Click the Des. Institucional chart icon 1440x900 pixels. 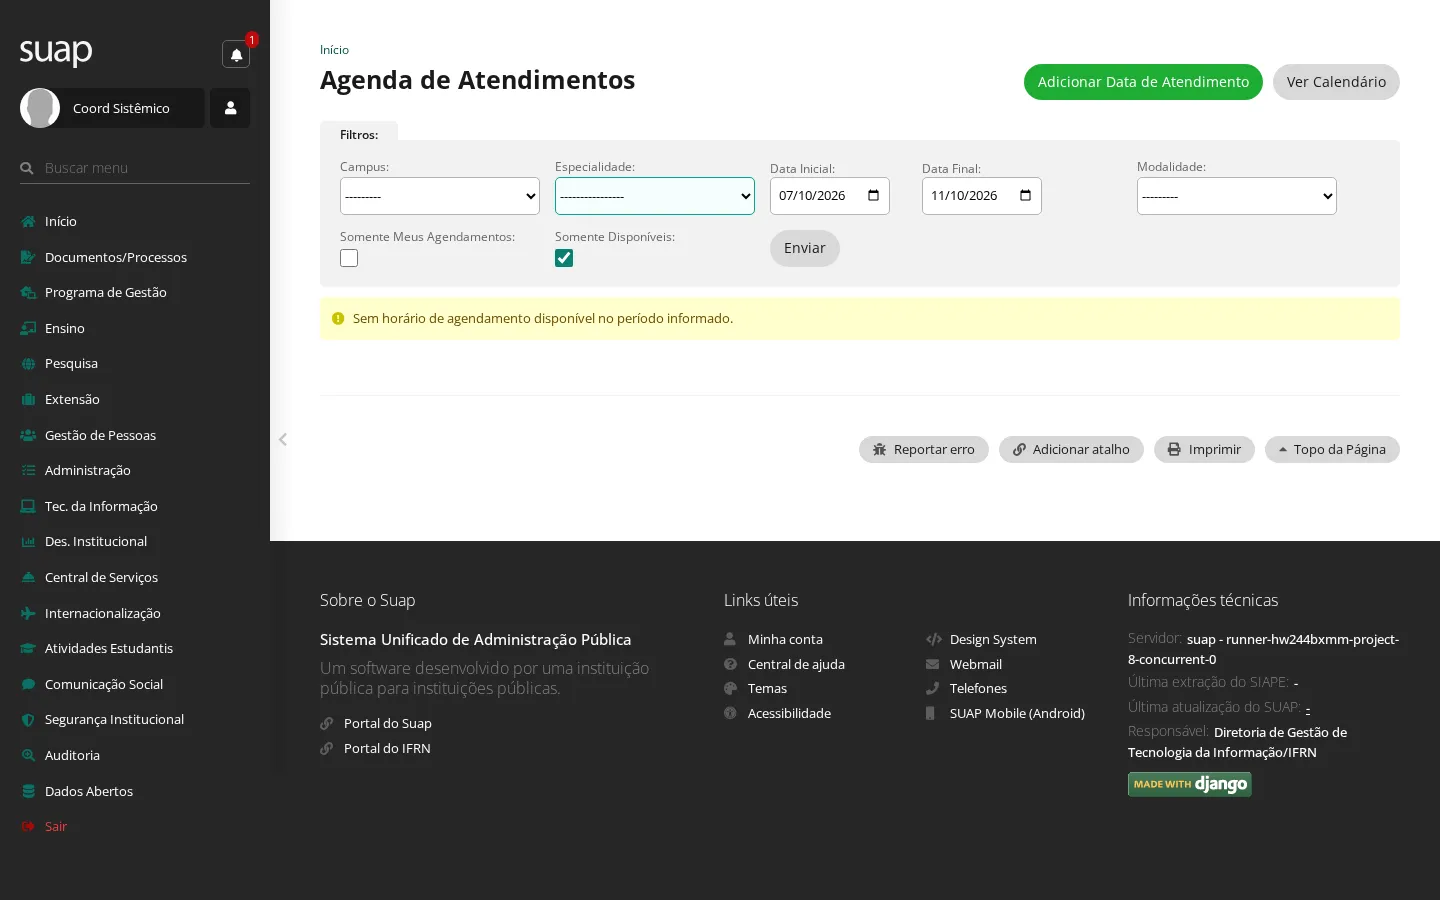coord(28,542)
